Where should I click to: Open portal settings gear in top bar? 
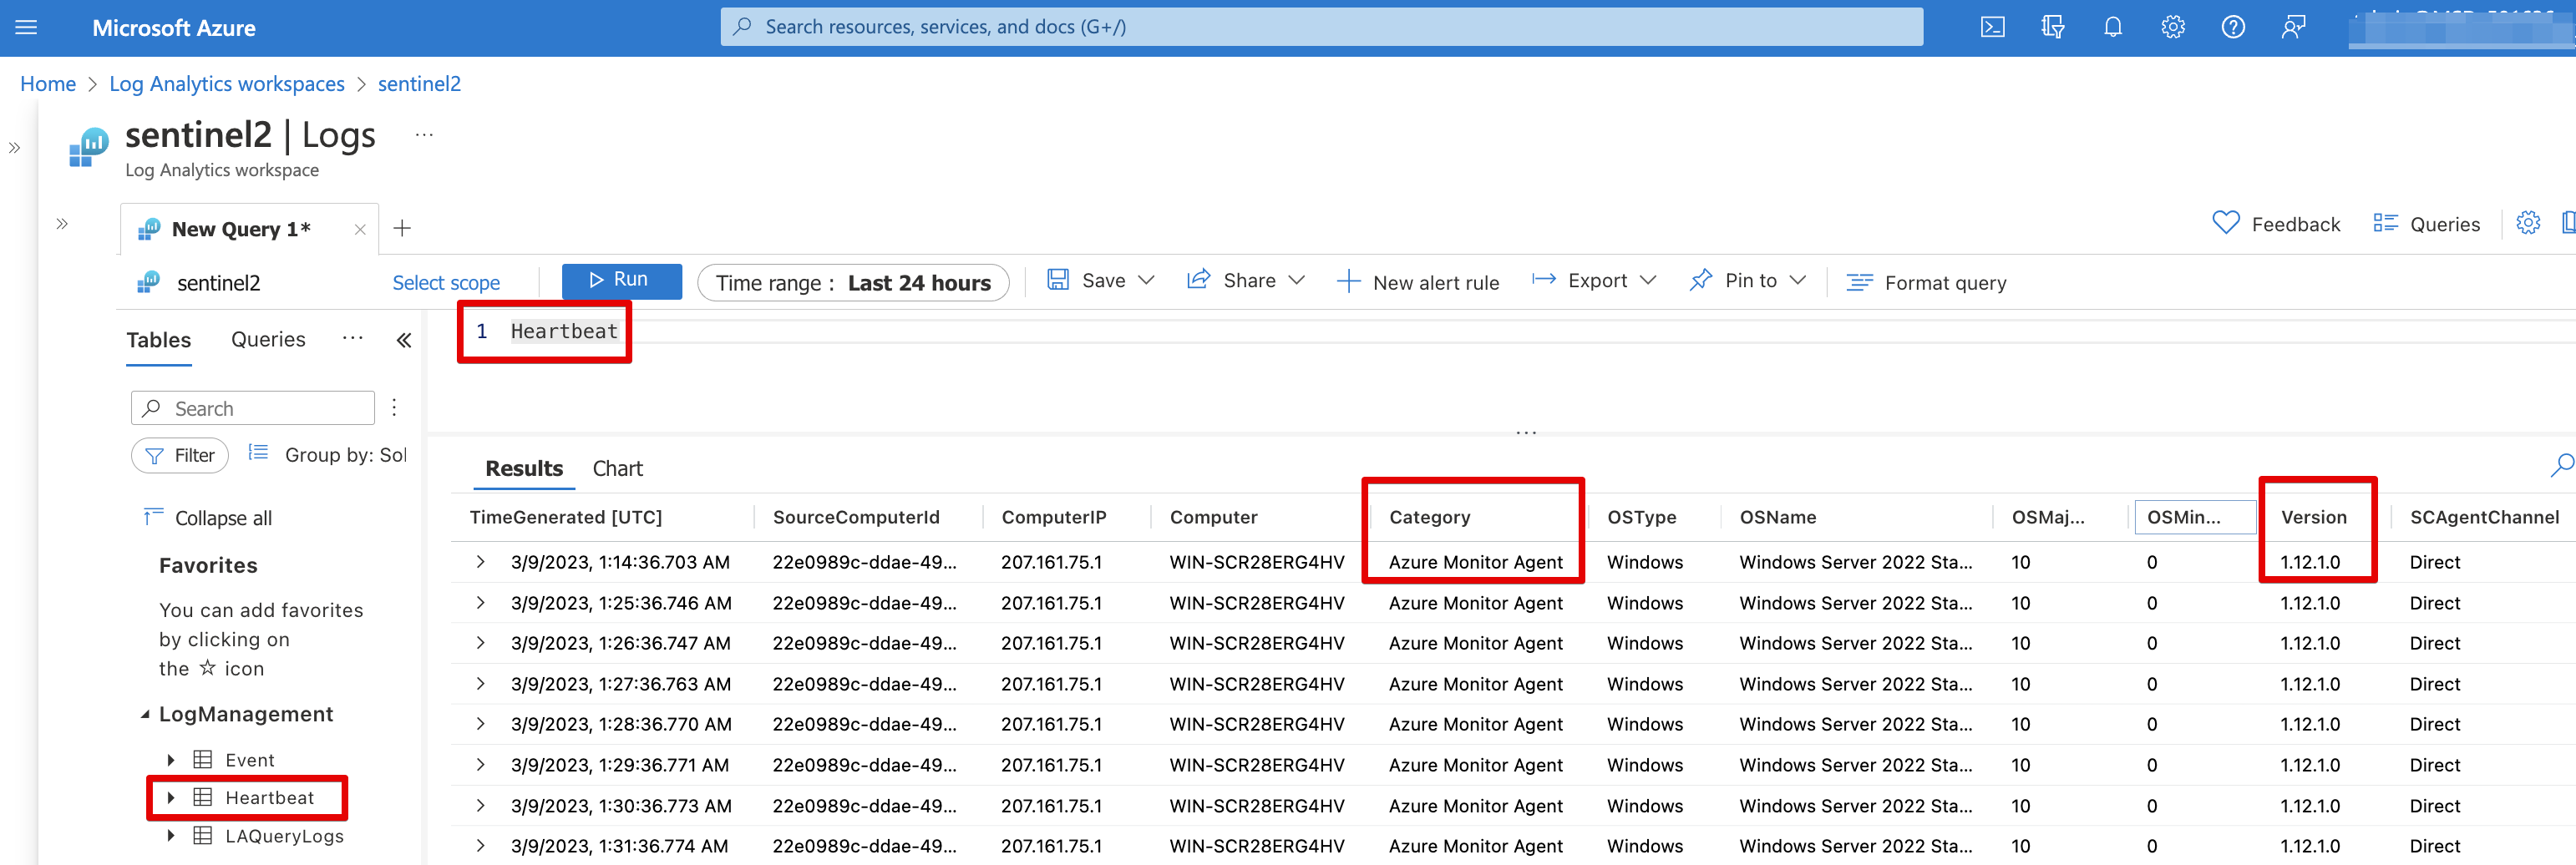[2172, 27]
